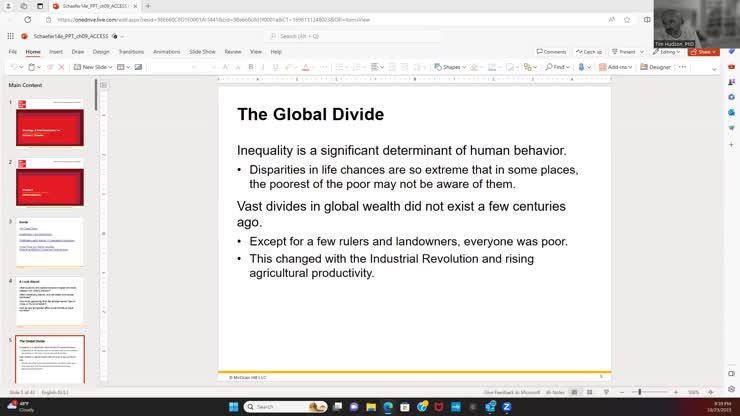This screenshot has height=416, width=740.
Task: Open the Transitions tab
Action: [x=131, y=51]
